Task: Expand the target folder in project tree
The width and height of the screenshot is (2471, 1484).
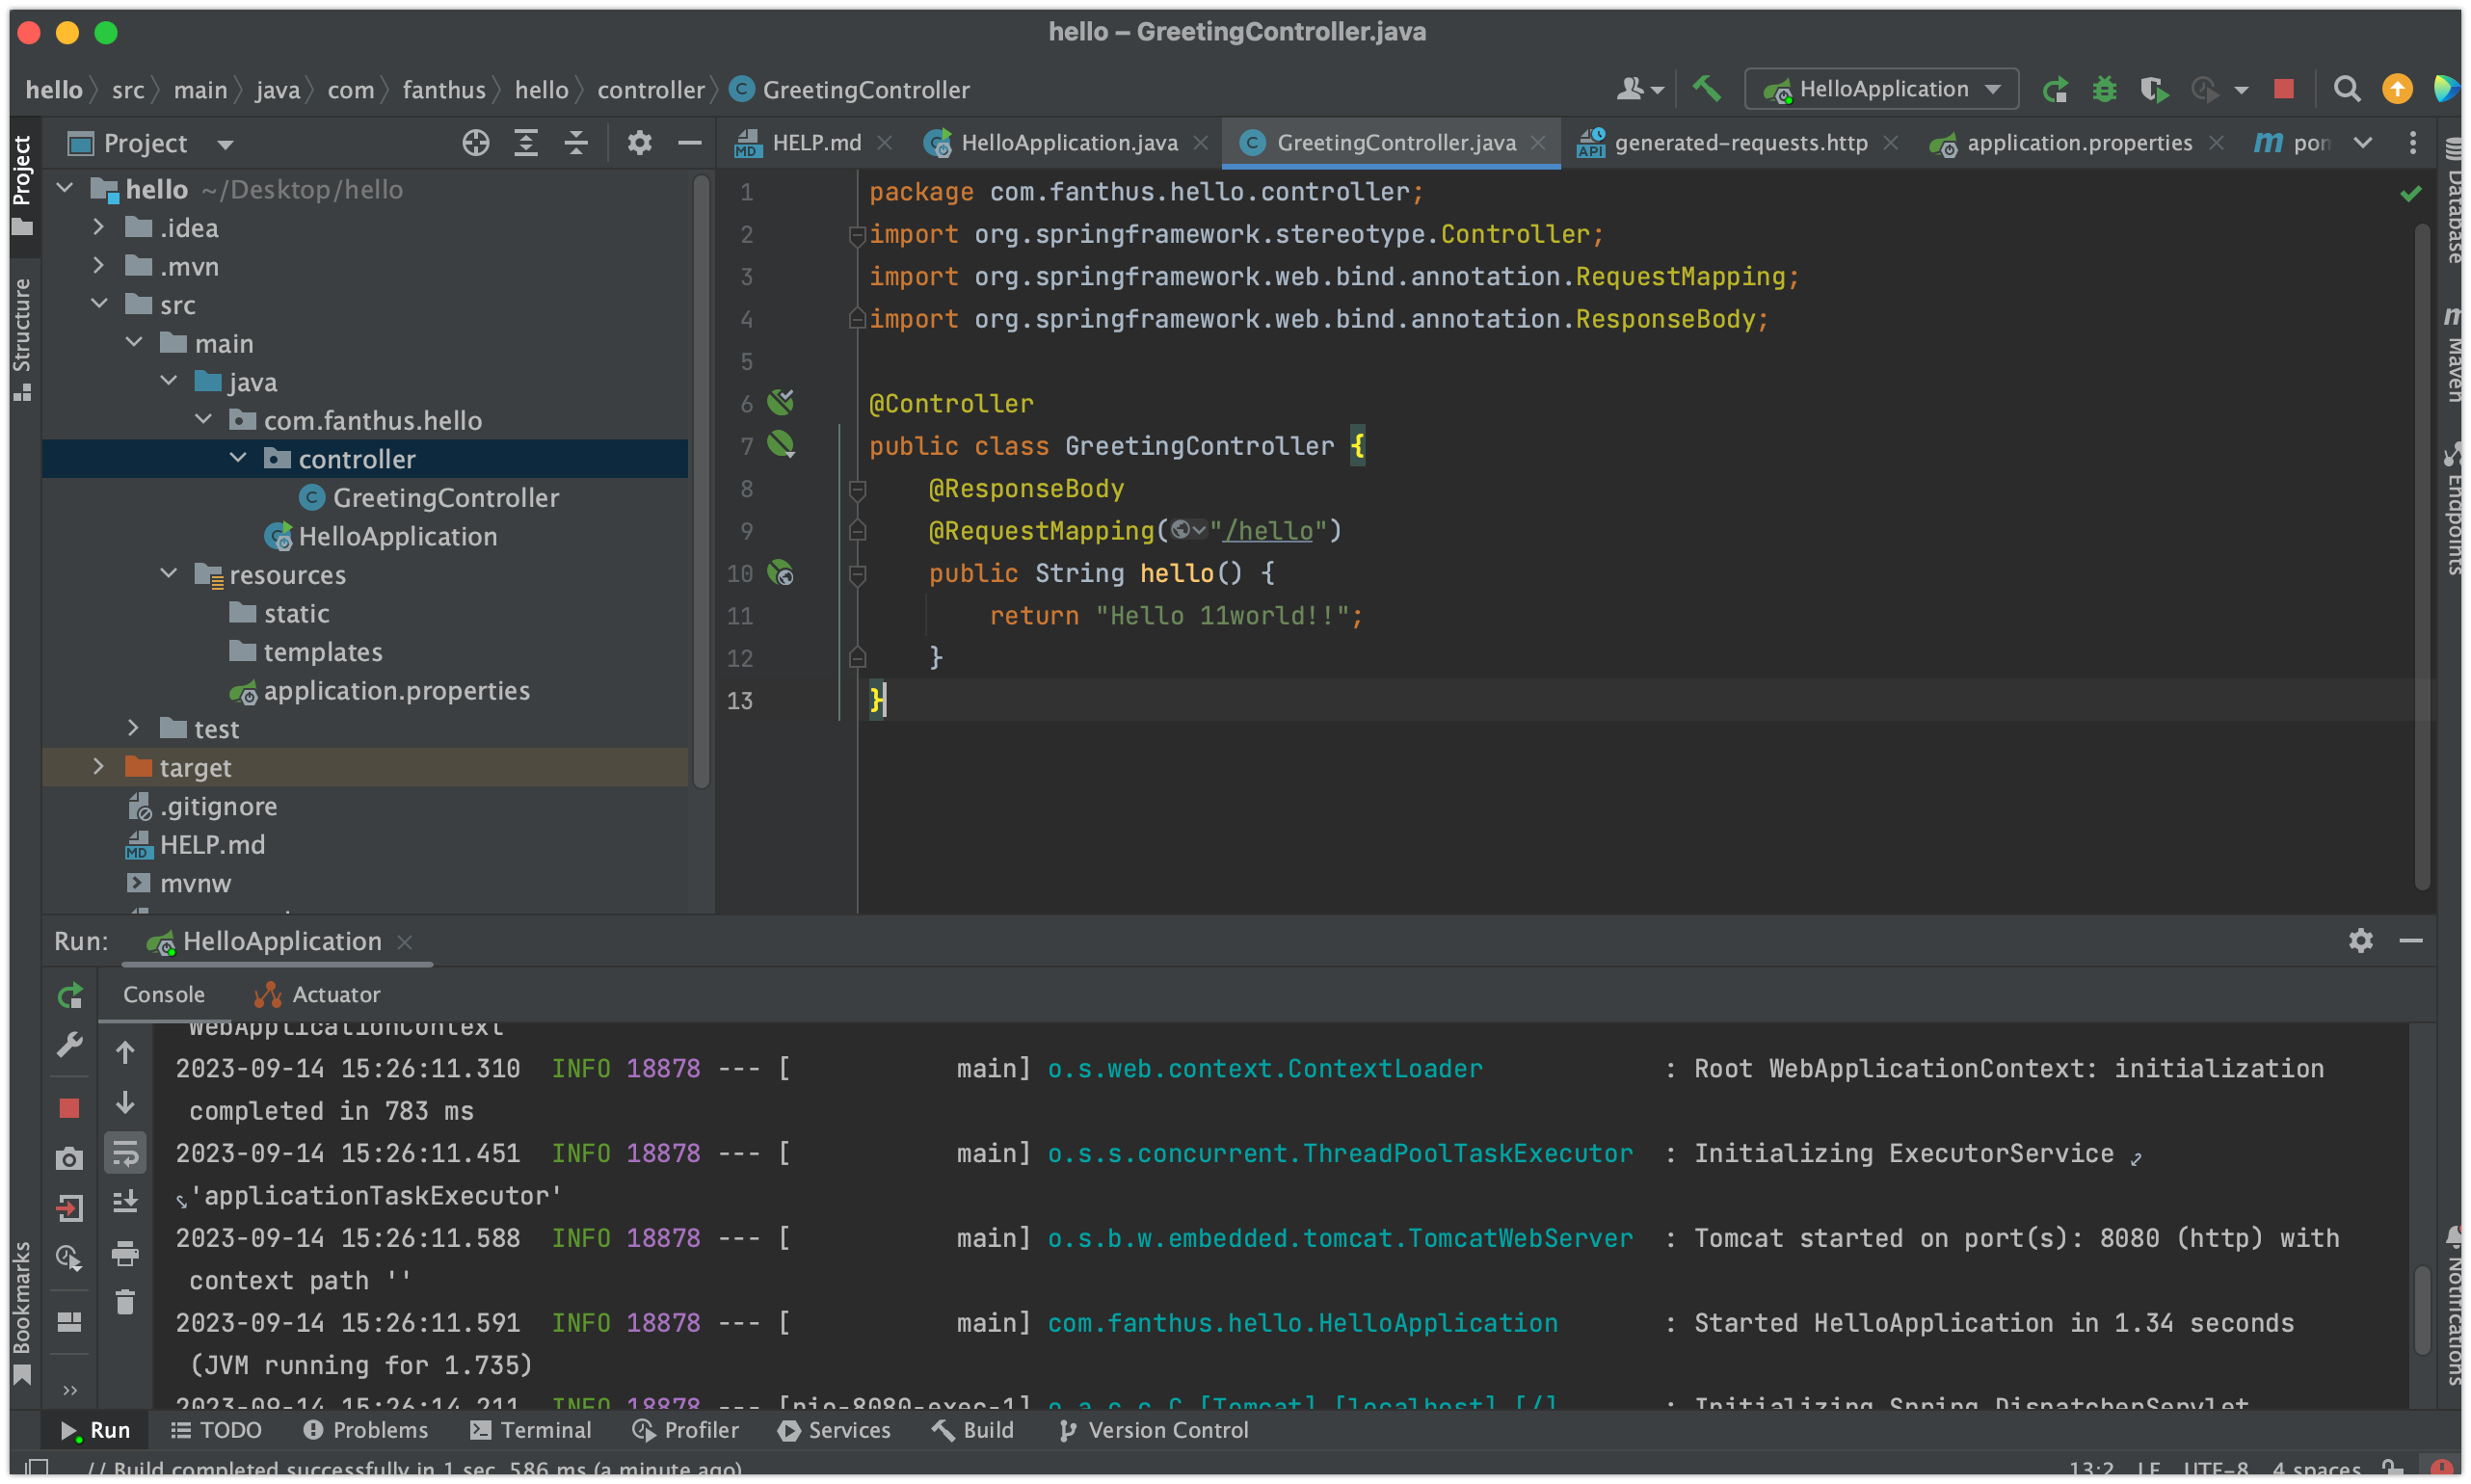Action: pos(98,767)
